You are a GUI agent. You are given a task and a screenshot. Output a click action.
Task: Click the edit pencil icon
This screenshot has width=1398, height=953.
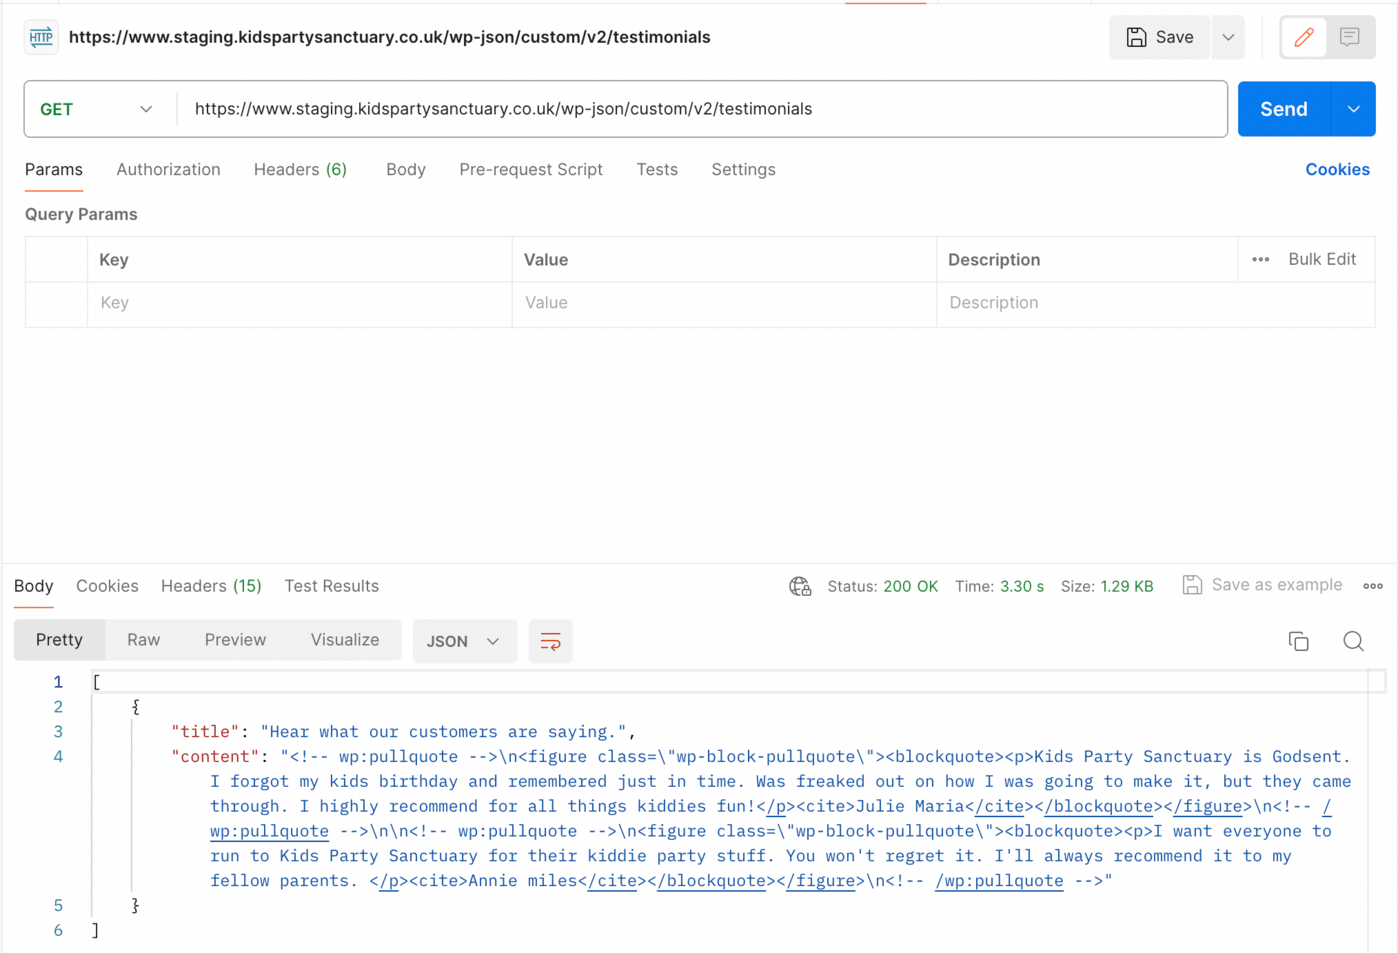[1303, 38]
